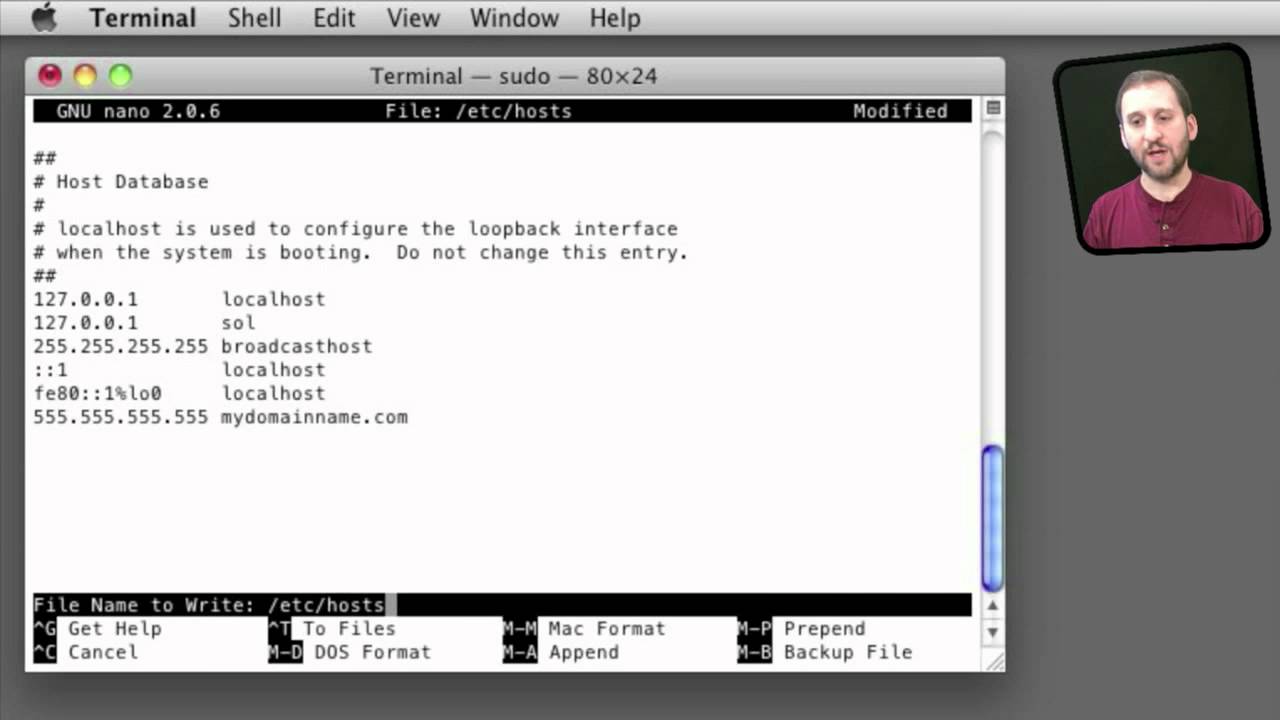1280x720 pixels.
Task: Open the View menu
Action: [413, 18]
